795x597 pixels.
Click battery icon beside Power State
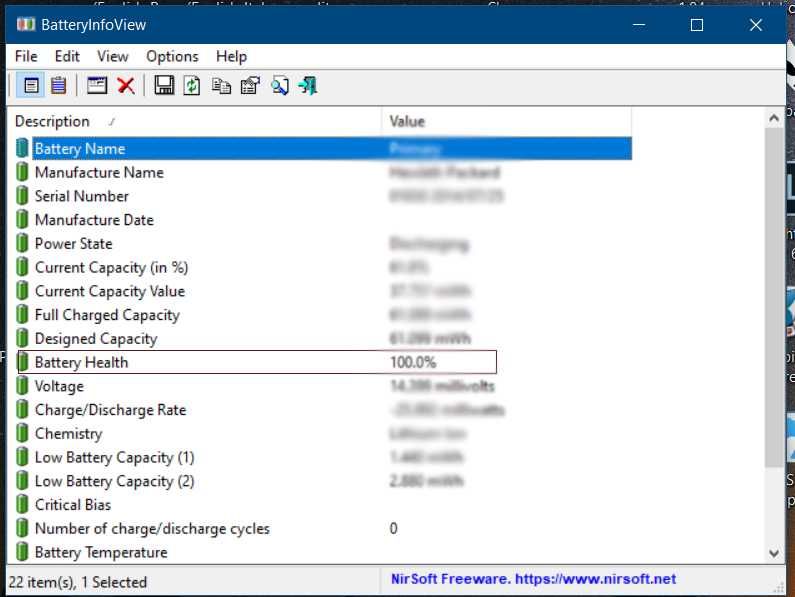(22, 243)
